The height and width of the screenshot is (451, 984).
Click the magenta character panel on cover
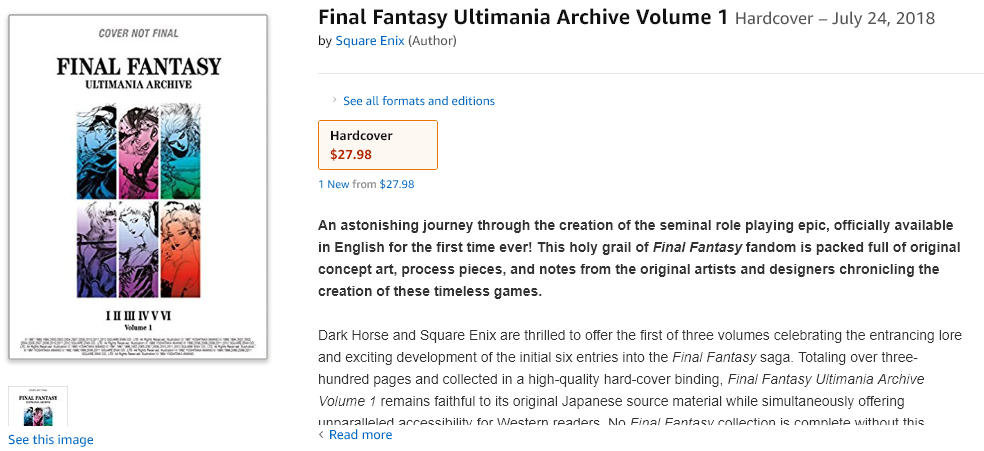[x=138, y=146]
